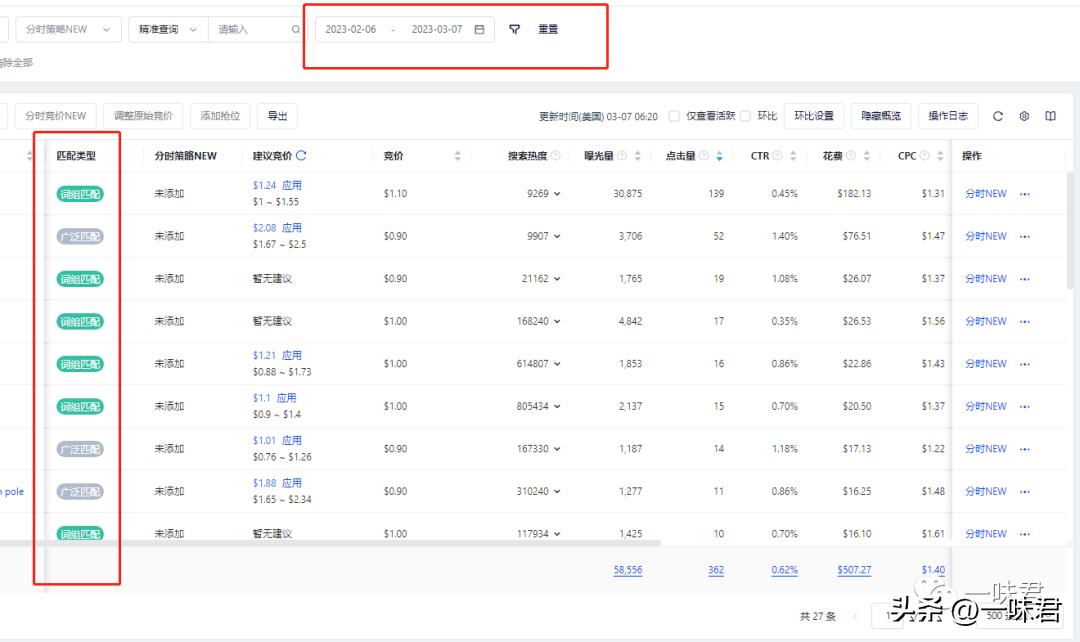
Task: Open the calendar icon in the date range picker
Action: point(479,29)
